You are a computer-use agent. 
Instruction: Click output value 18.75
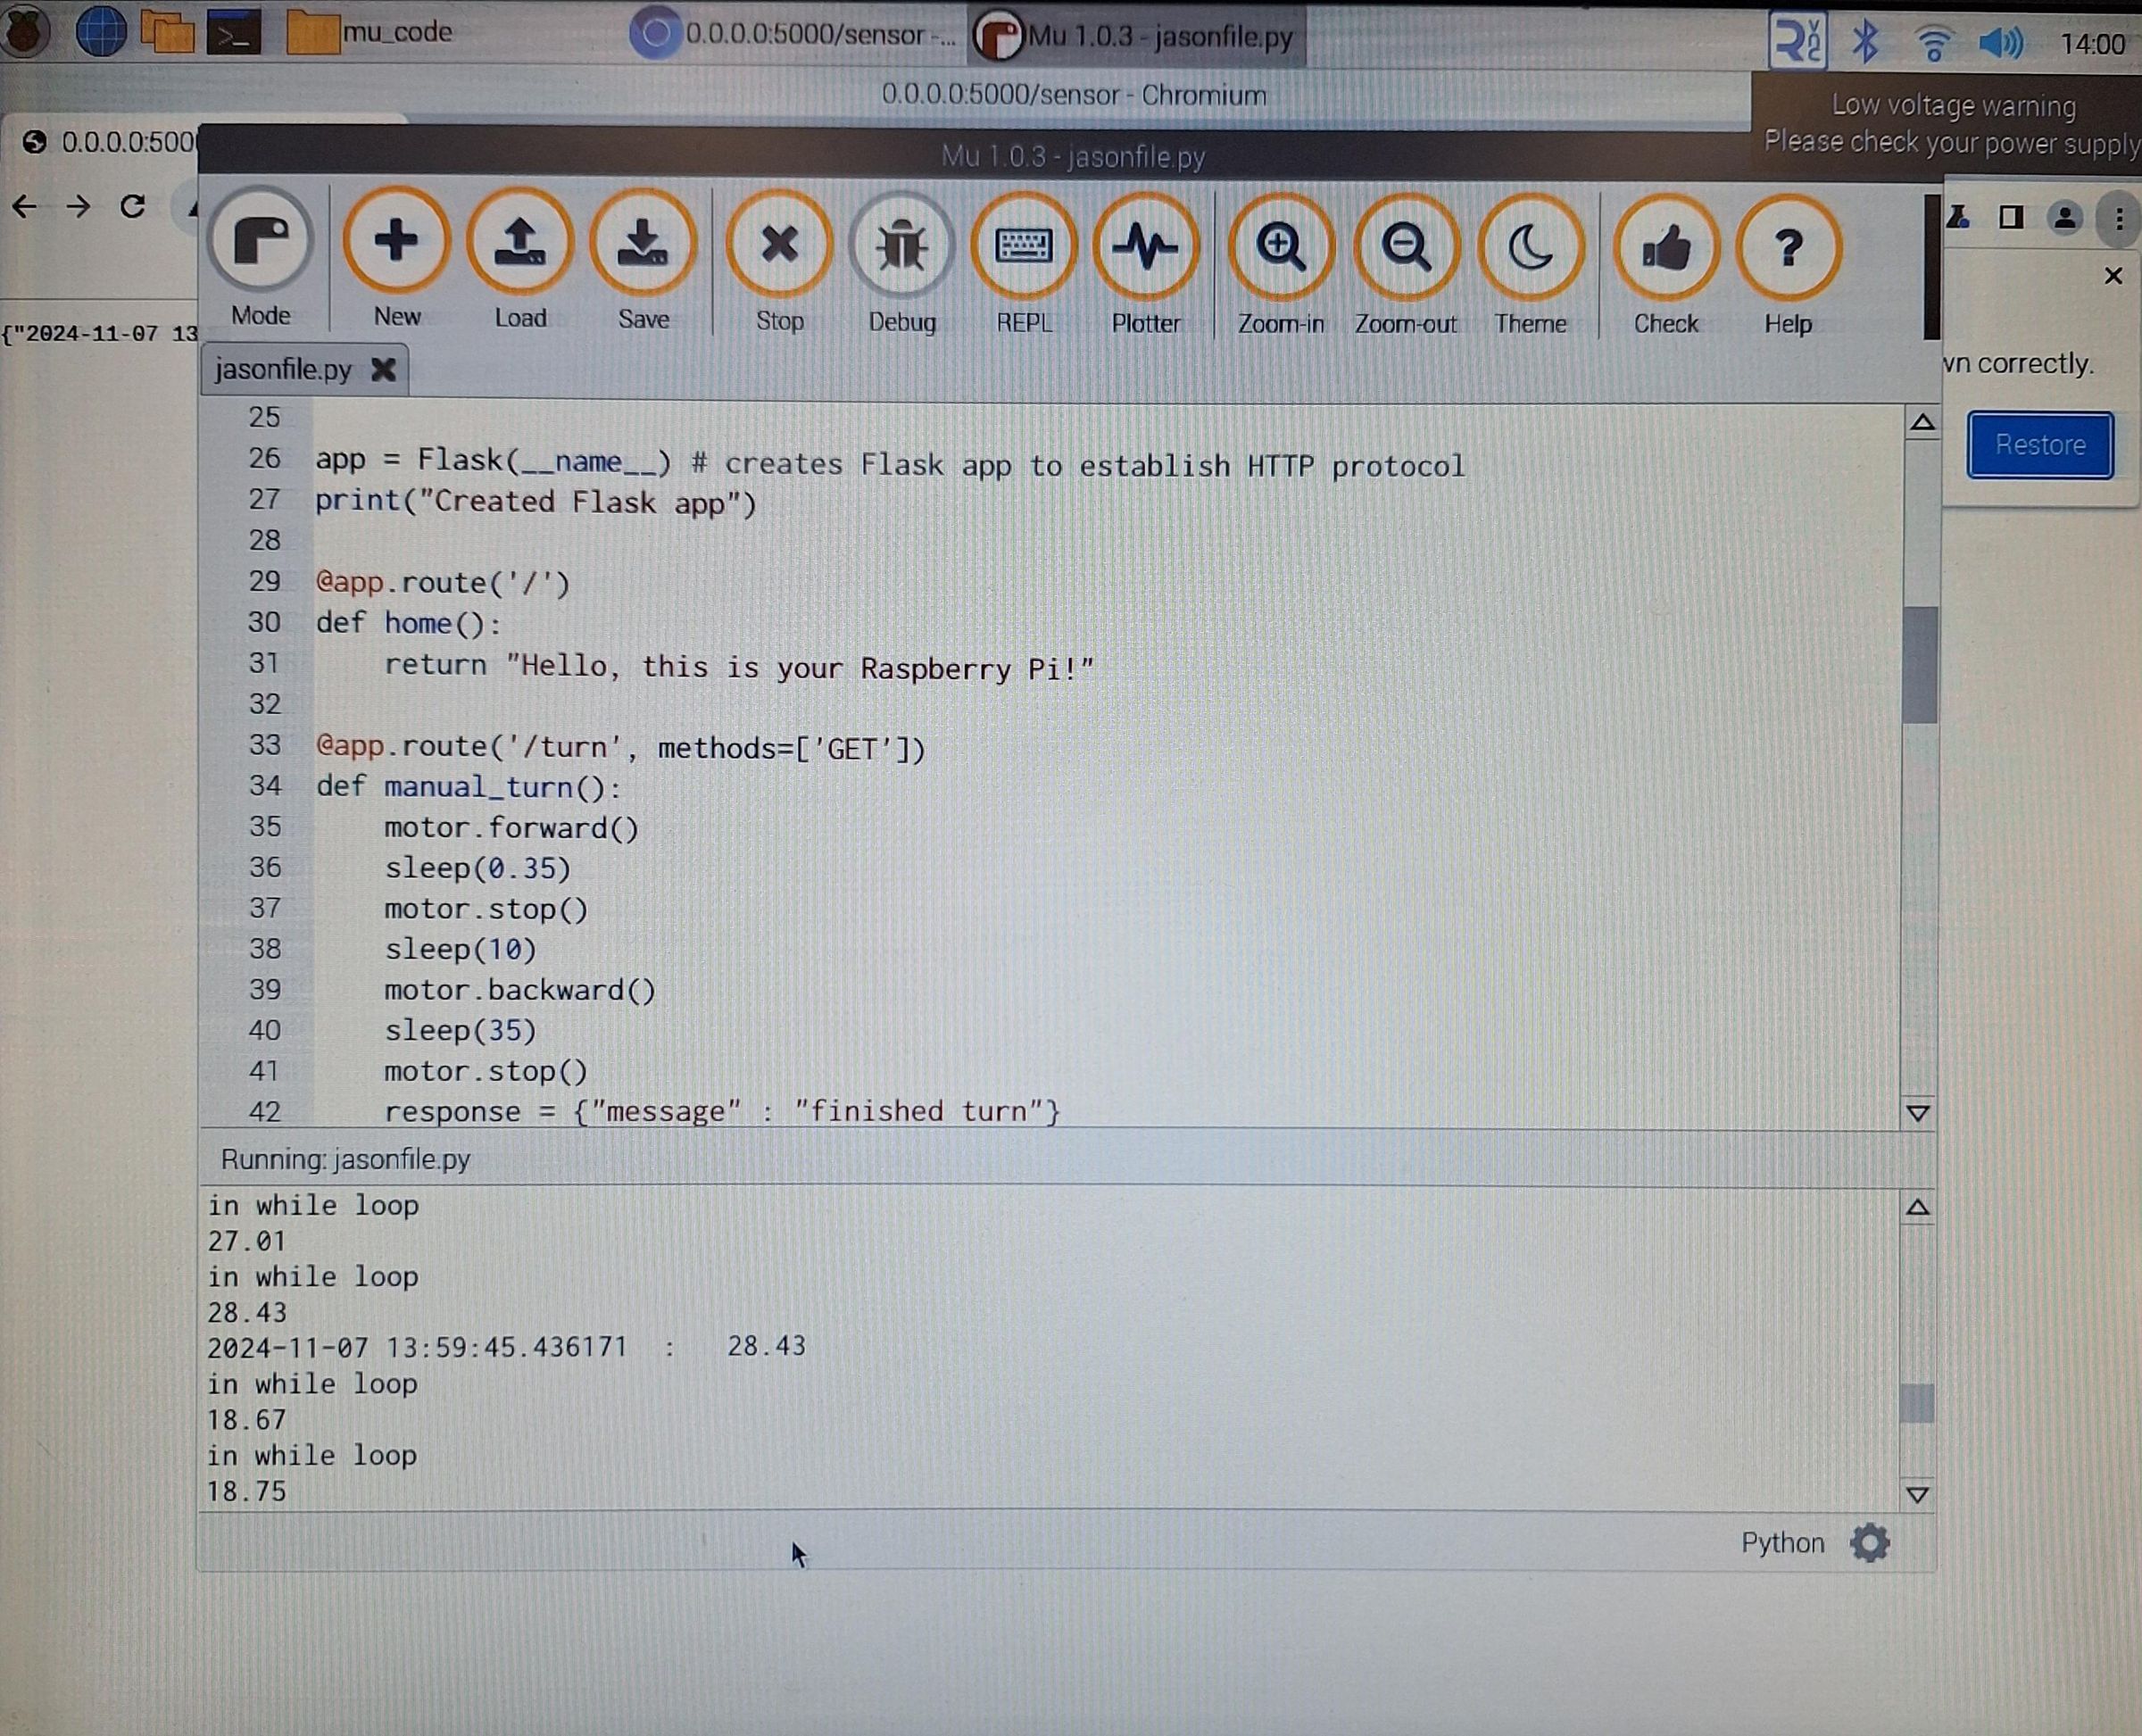(x=246, y=1491)
